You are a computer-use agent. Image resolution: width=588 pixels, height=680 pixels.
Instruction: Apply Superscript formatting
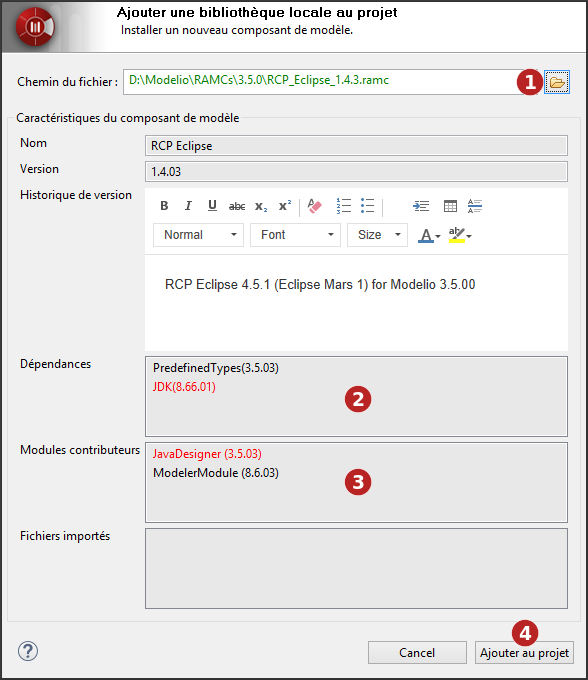click(x=285, y=206)
